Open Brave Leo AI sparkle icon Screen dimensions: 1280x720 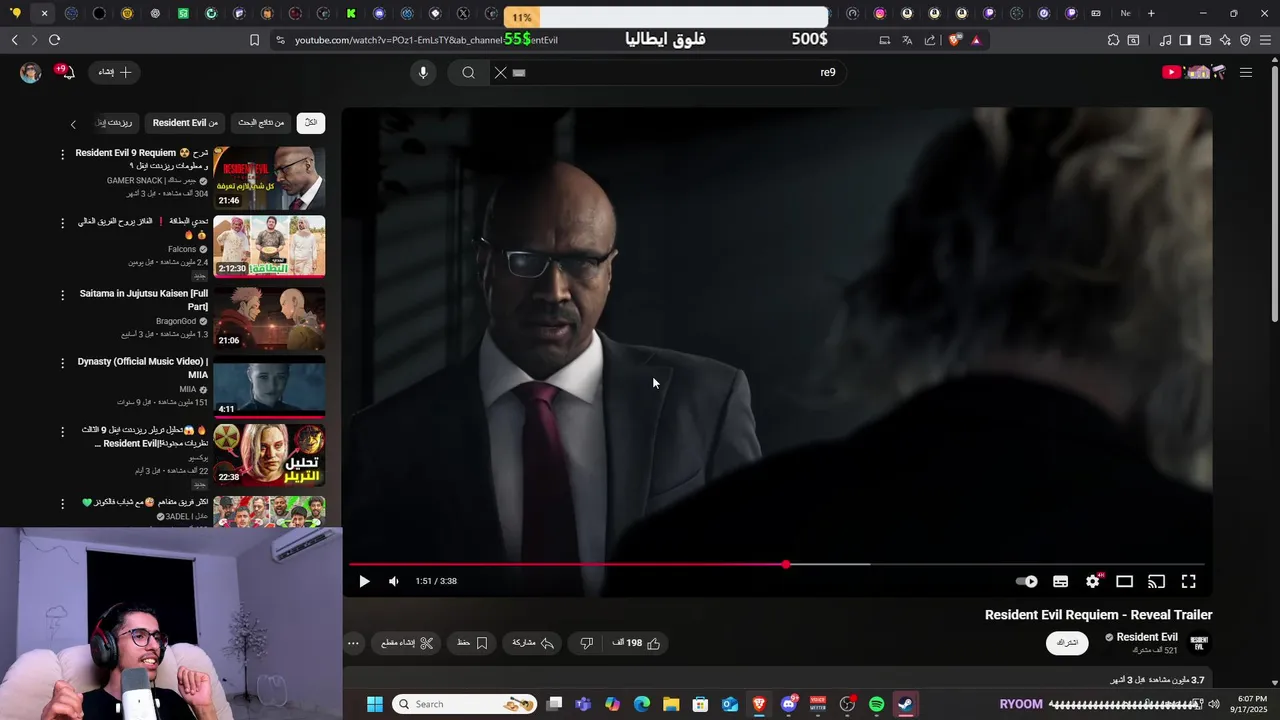(1225, 40)
